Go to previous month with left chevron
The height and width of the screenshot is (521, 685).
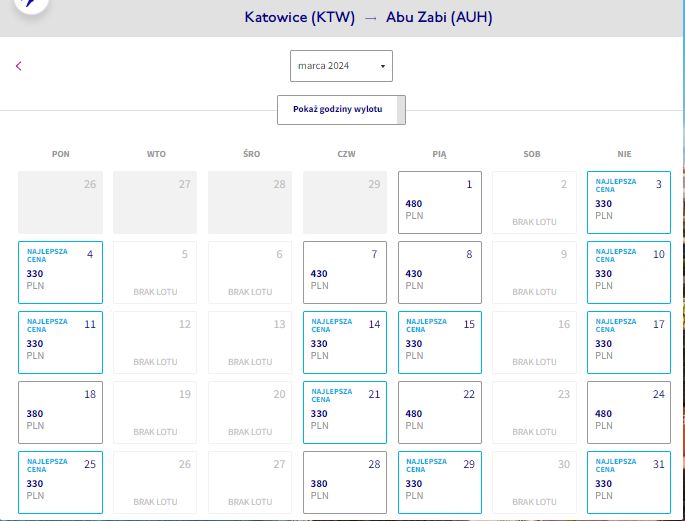[18, 66]
